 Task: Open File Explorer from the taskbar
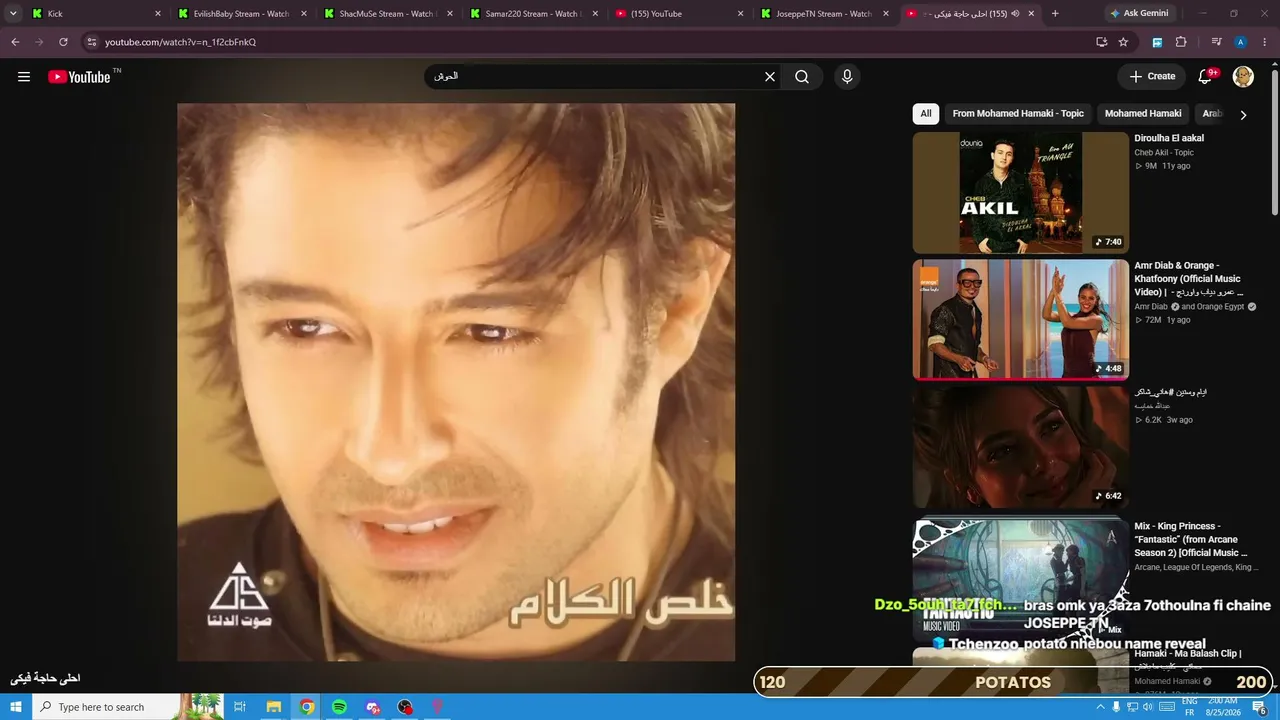tap(273, 707)
